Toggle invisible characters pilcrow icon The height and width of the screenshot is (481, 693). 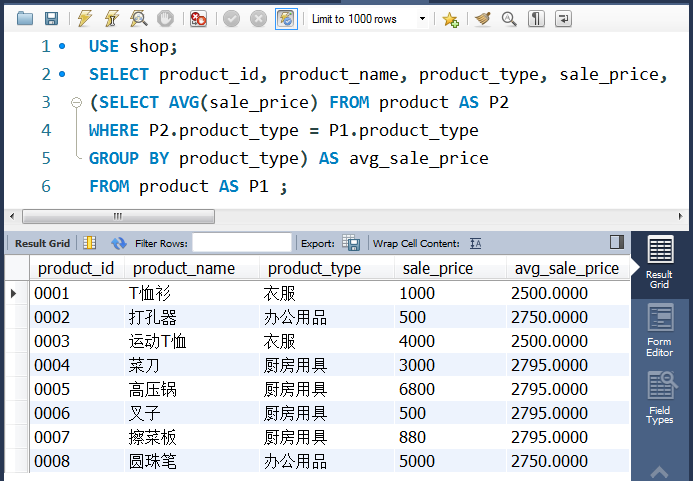point(536,19)
